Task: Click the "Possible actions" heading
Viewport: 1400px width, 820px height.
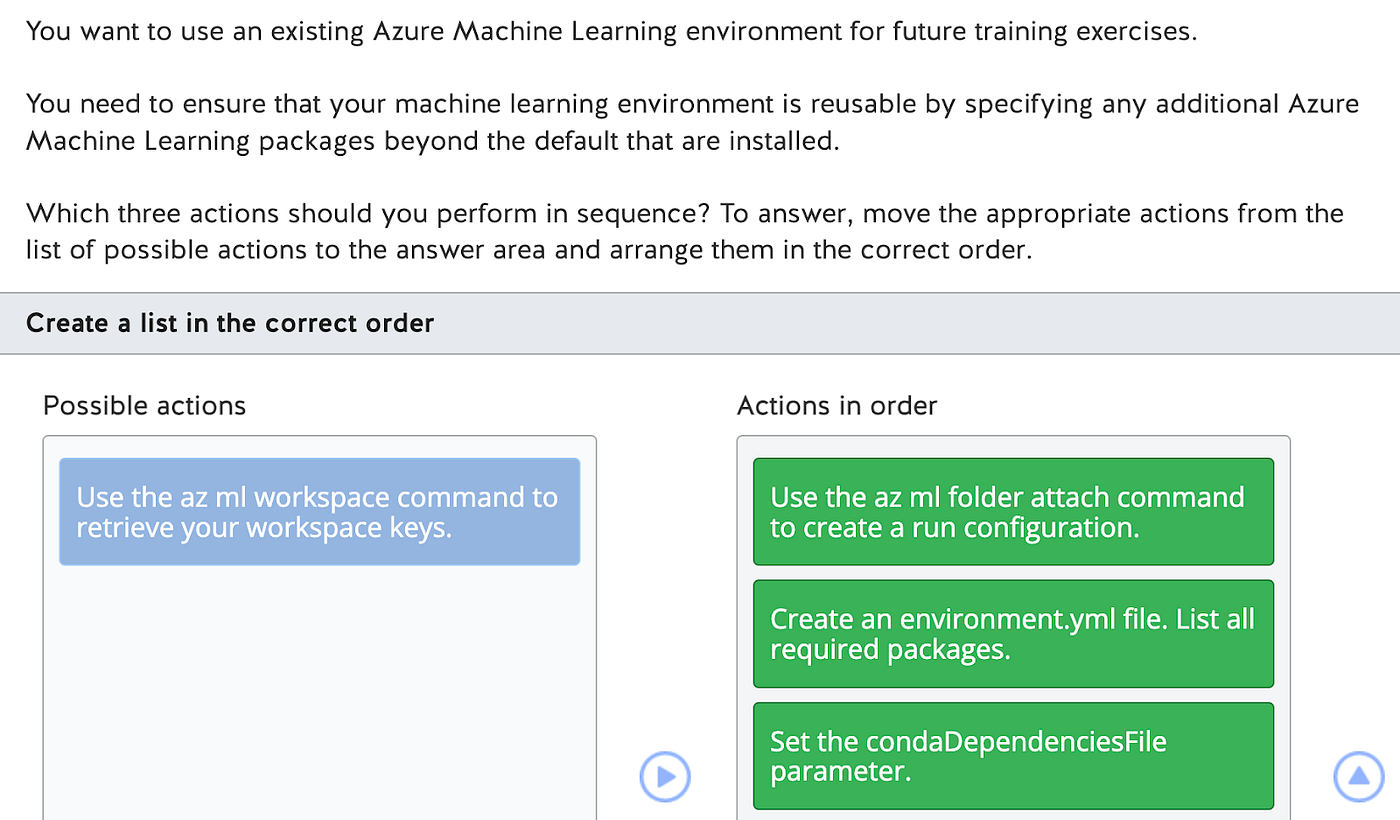Action: [x=144, y=405]
